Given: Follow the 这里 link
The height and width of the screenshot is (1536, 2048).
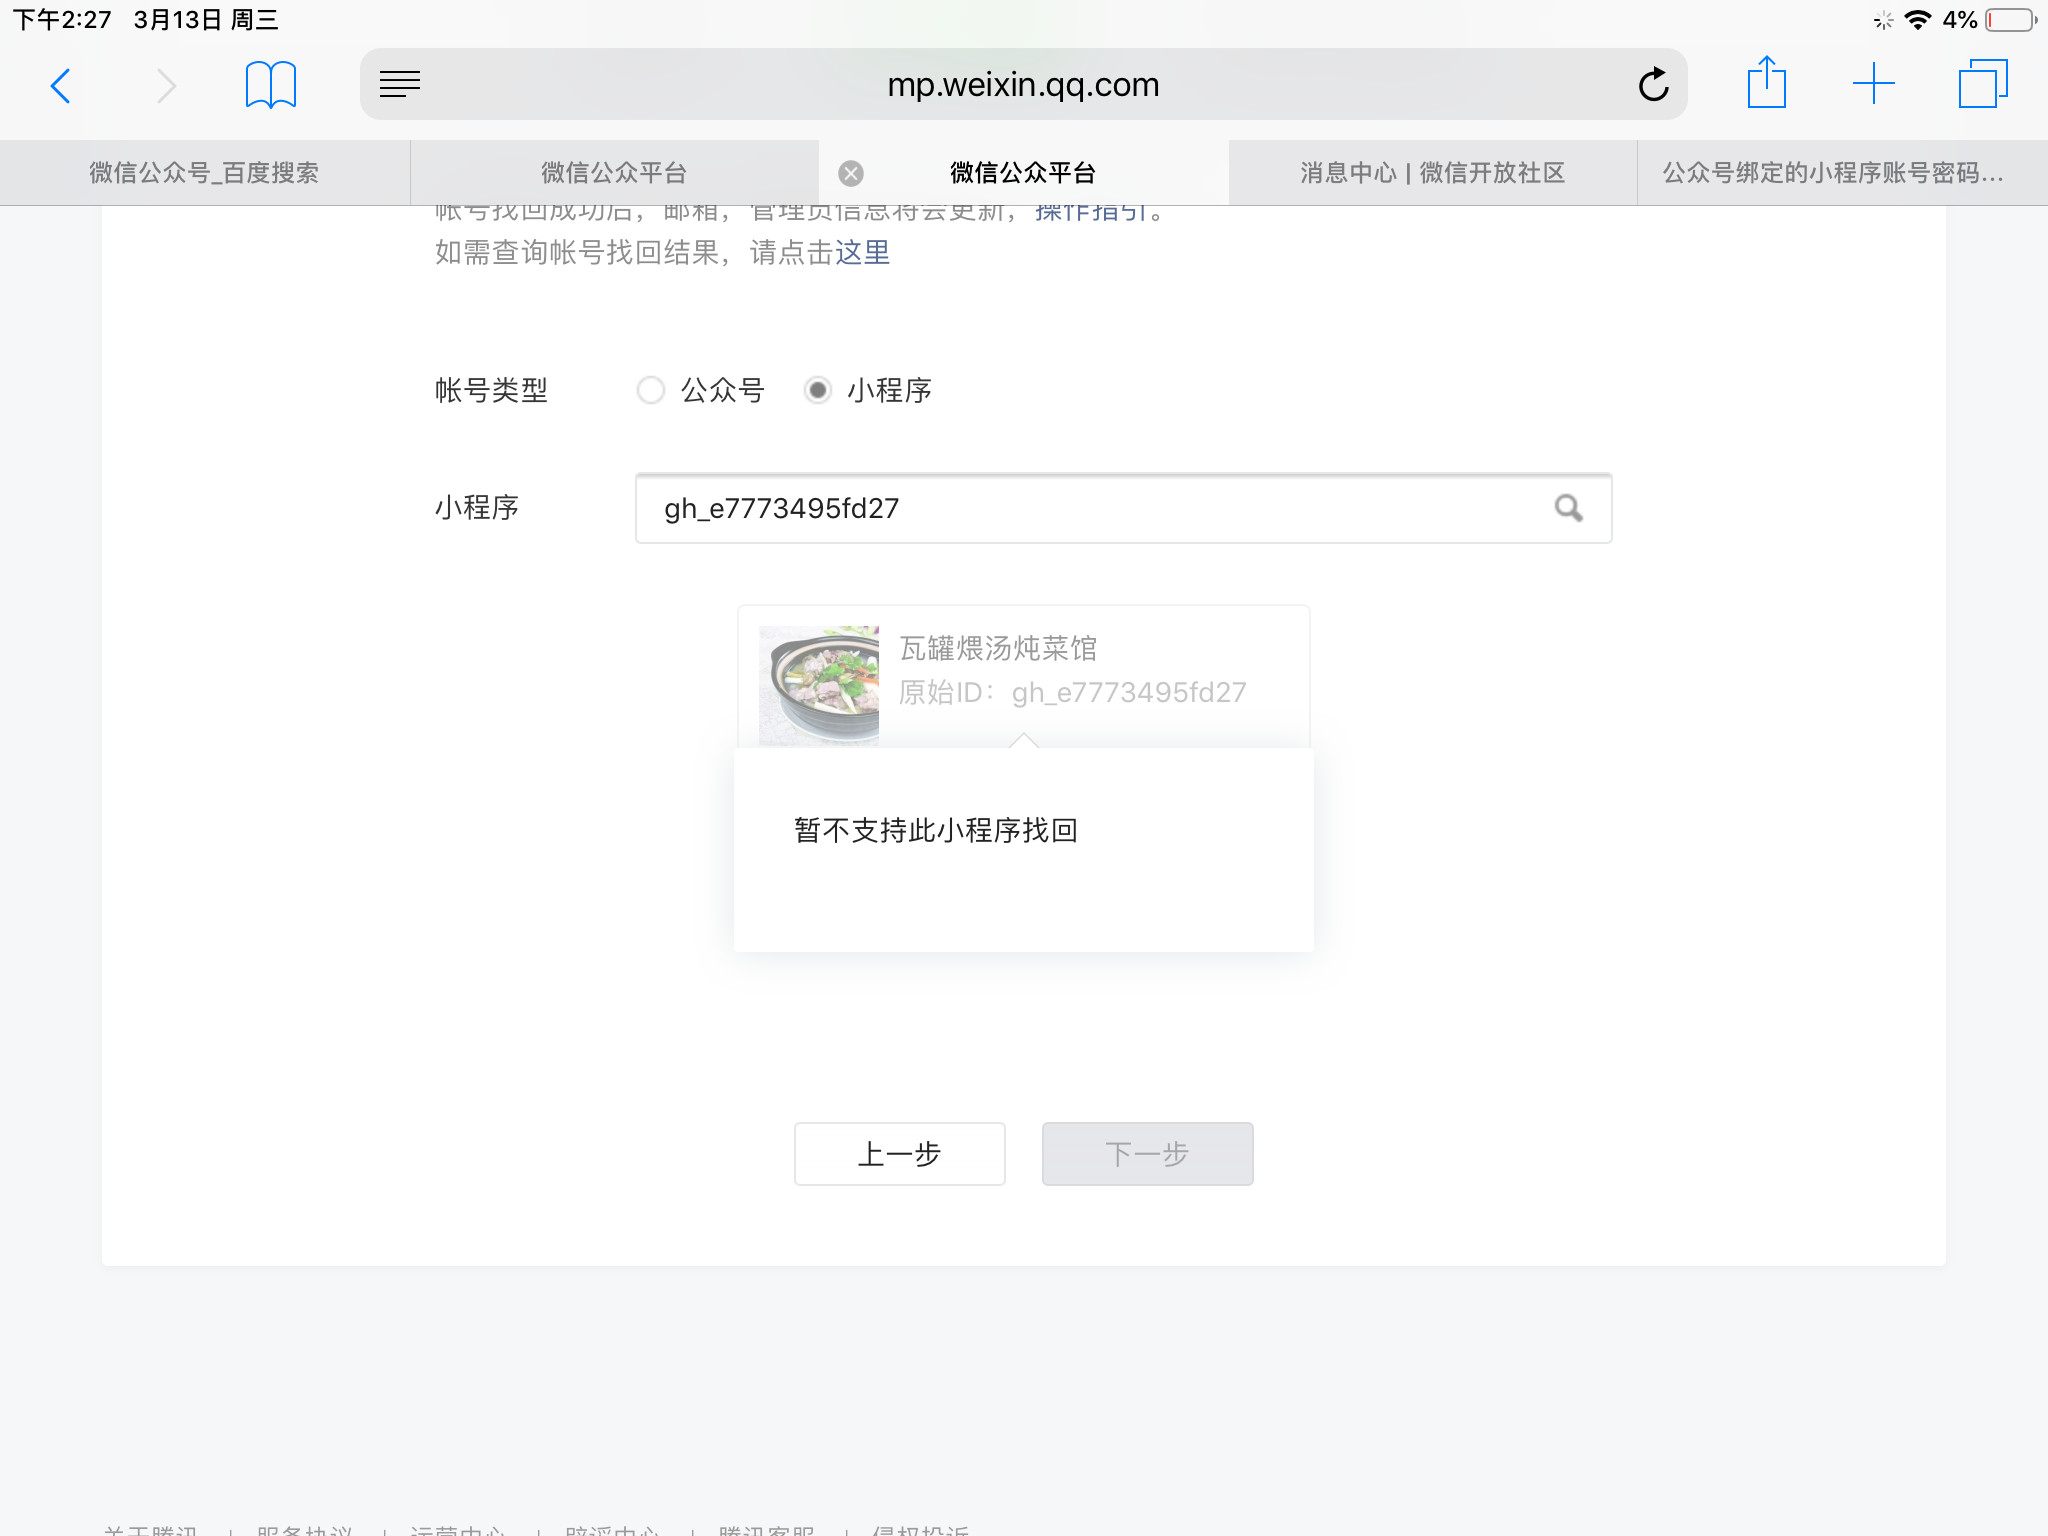Looking at the screenshot, I should pyautogui.click(x=862, y=253).
